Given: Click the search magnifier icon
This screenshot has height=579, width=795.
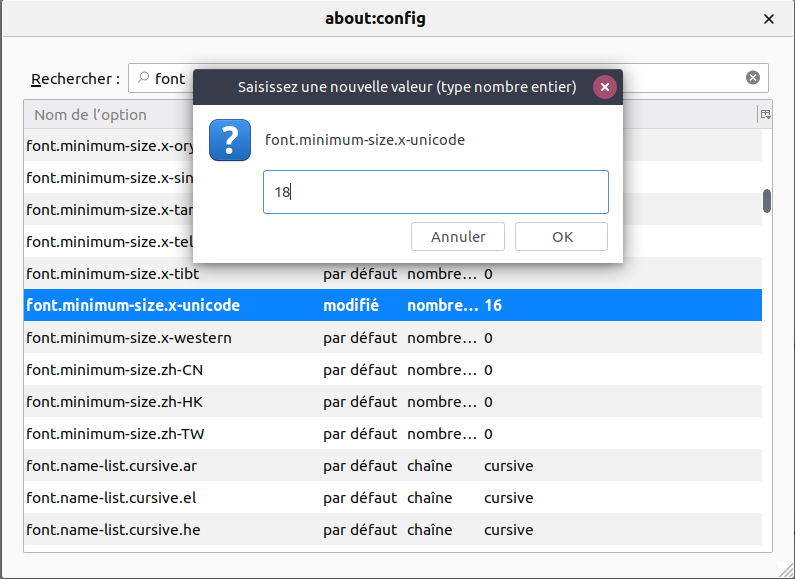Looking at the screenshot, I should [144, 78].
